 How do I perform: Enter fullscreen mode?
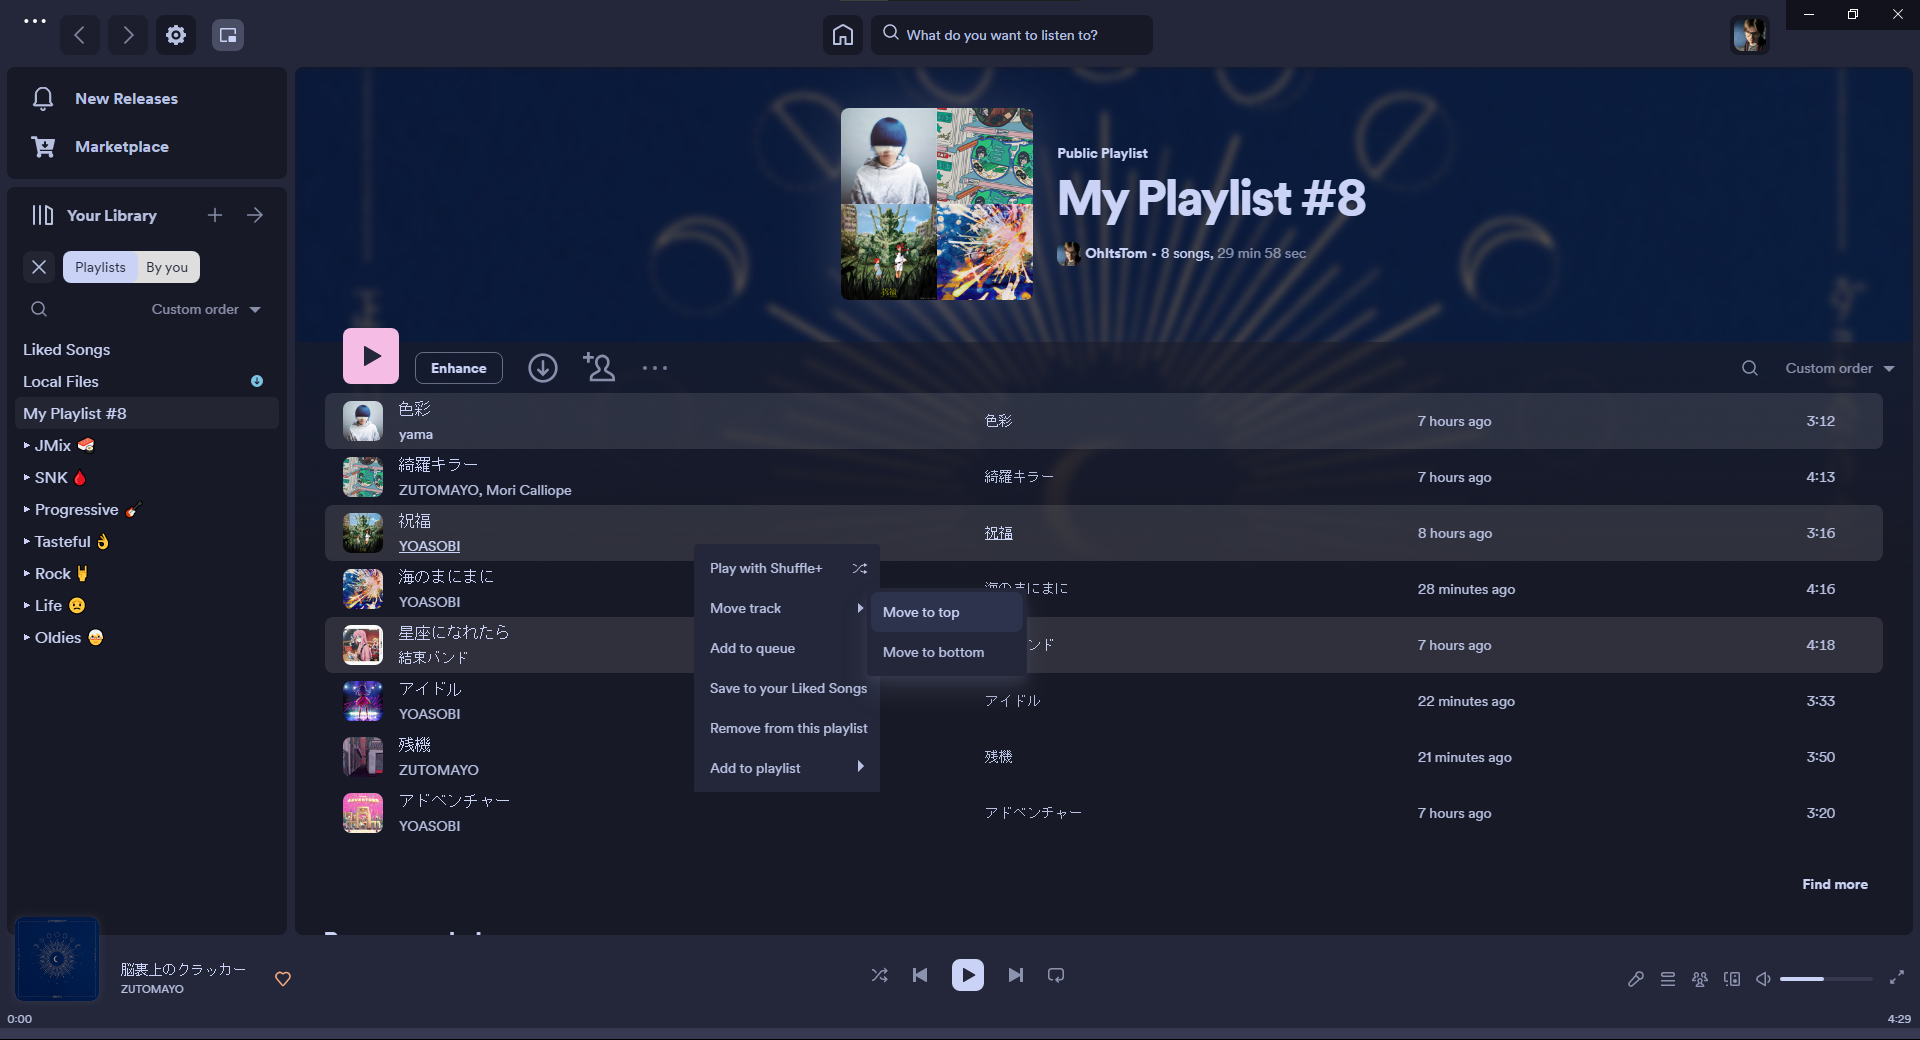click(1897, 978)
